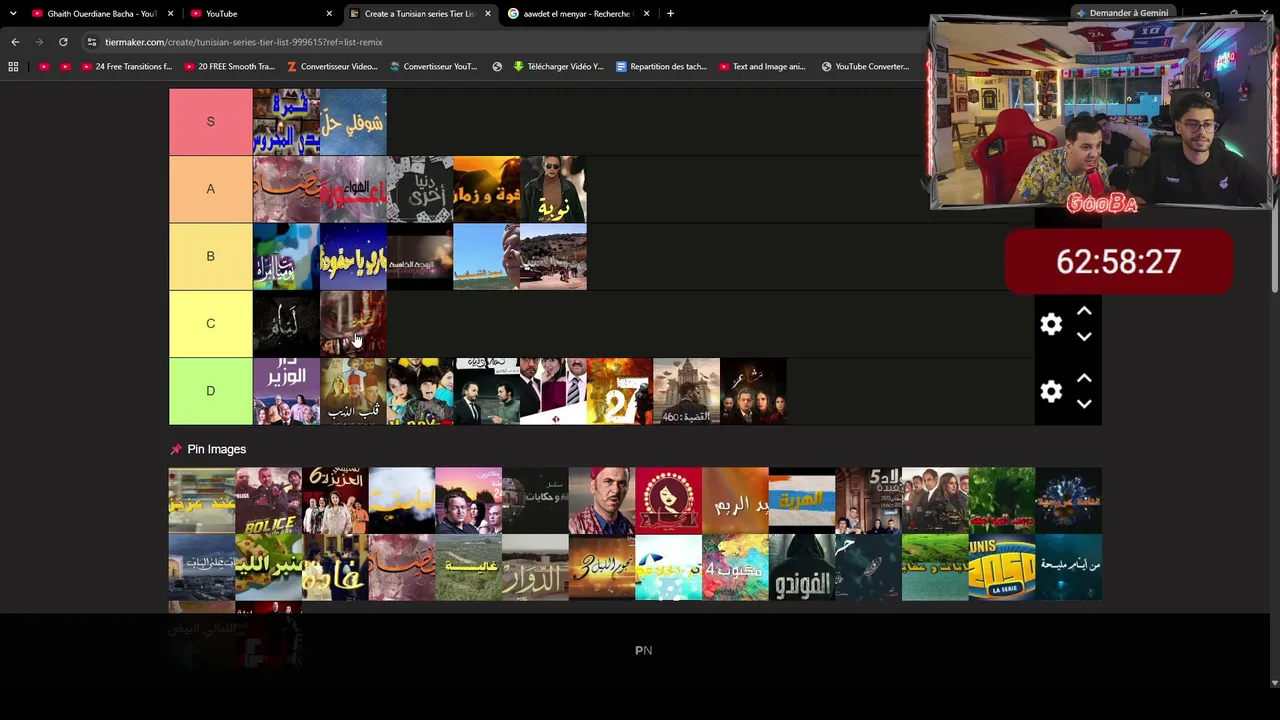The width and height of the screenshot is (1280, 720).
Task: Expand the tab search dropdown arrow
Action: click(13, 14)
